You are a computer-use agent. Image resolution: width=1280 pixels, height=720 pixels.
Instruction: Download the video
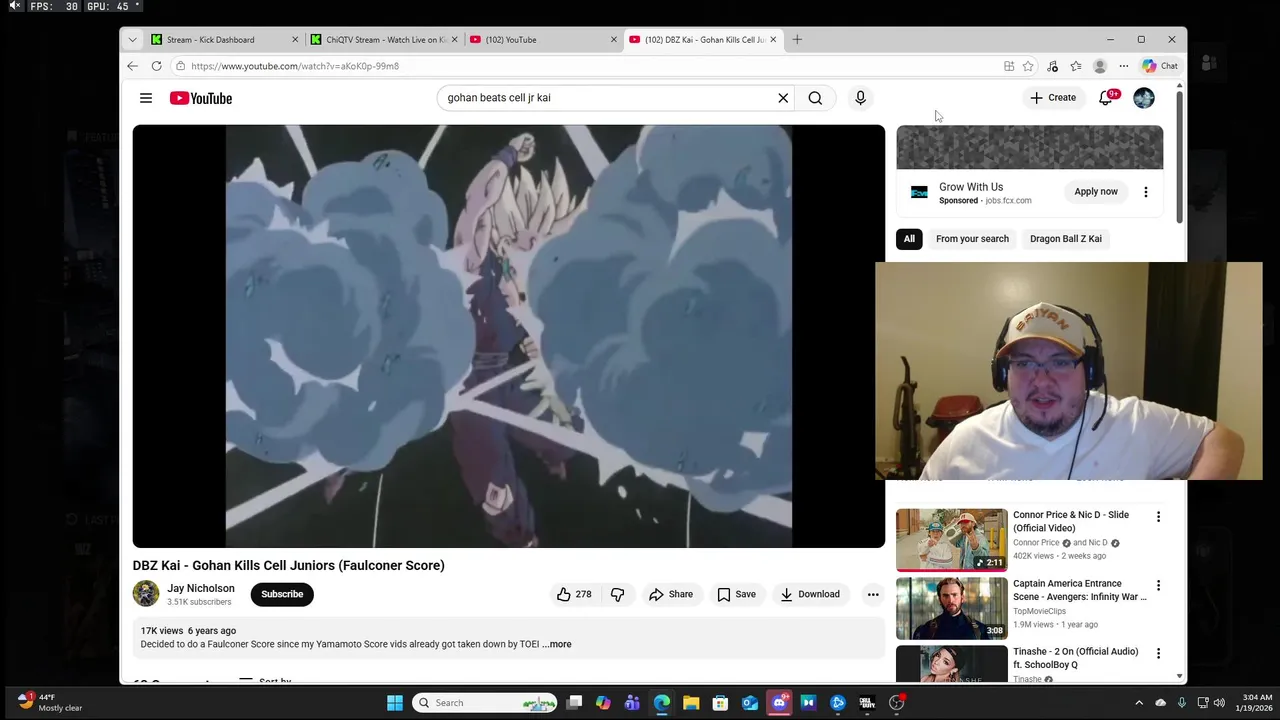point(810,594)
